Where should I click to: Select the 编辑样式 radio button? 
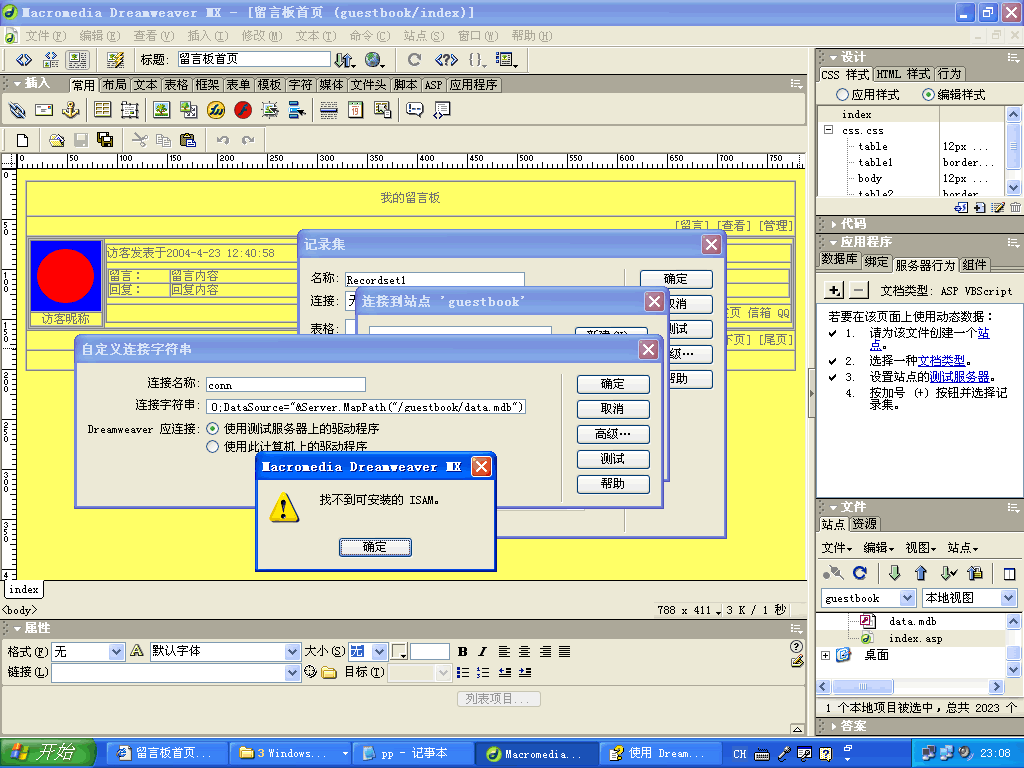tap(928, 95)
